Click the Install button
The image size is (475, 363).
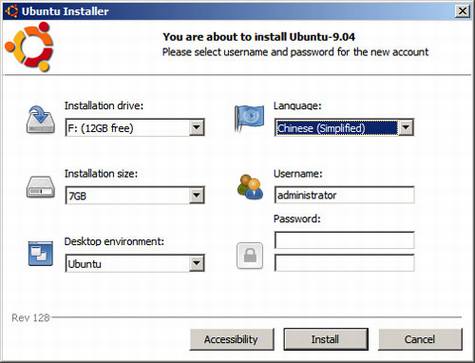326,339
